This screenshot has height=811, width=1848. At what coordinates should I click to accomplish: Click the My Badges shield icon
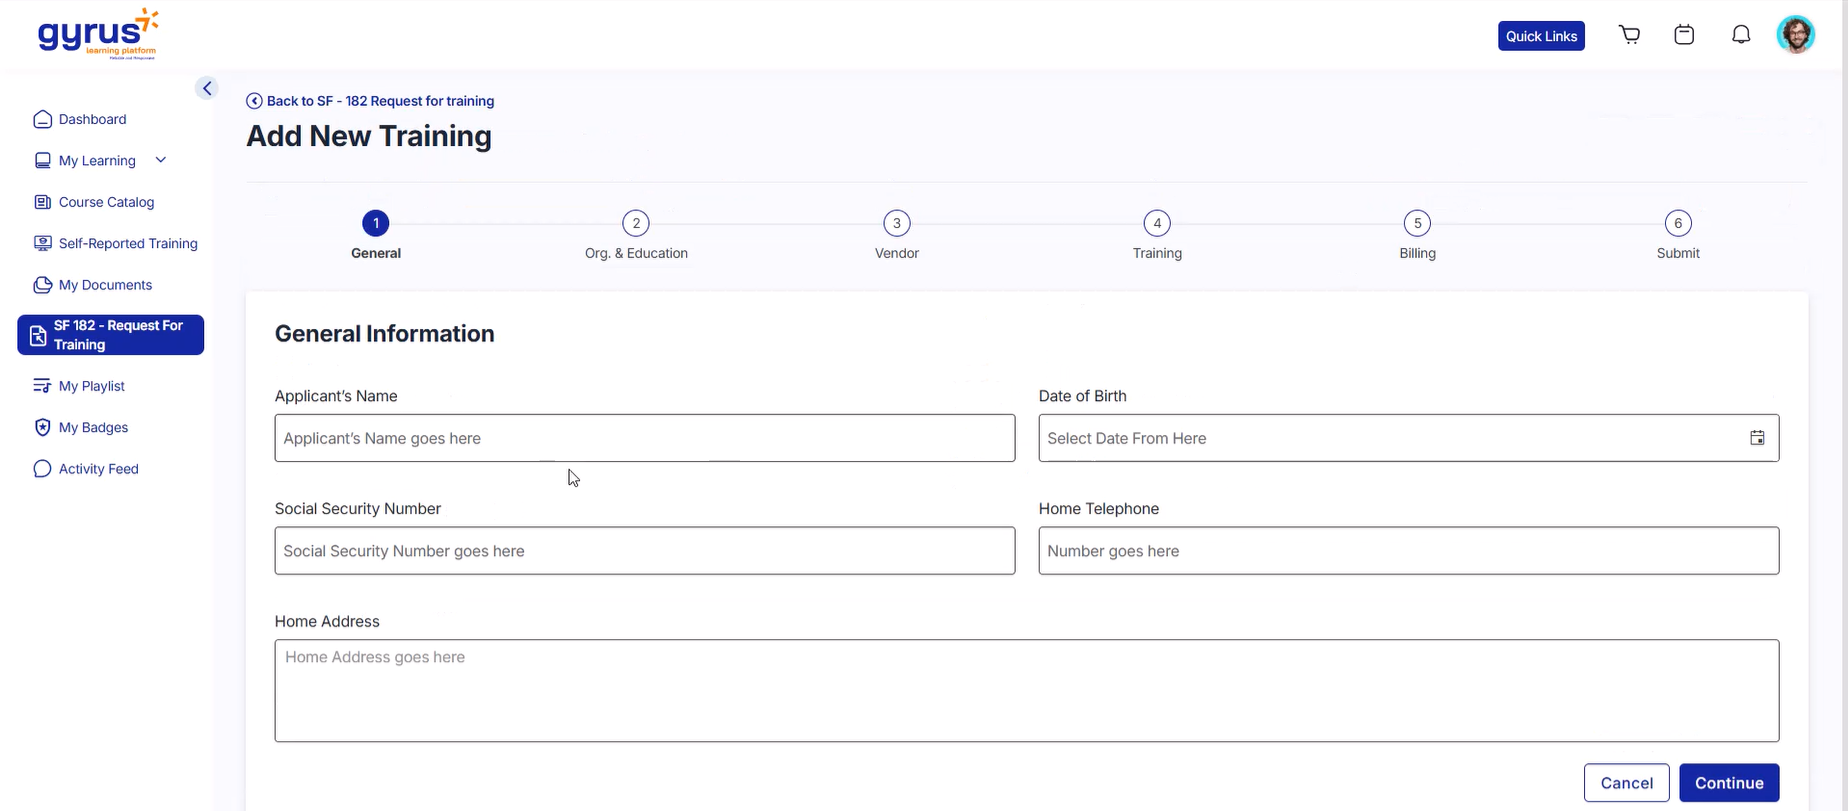42,427
